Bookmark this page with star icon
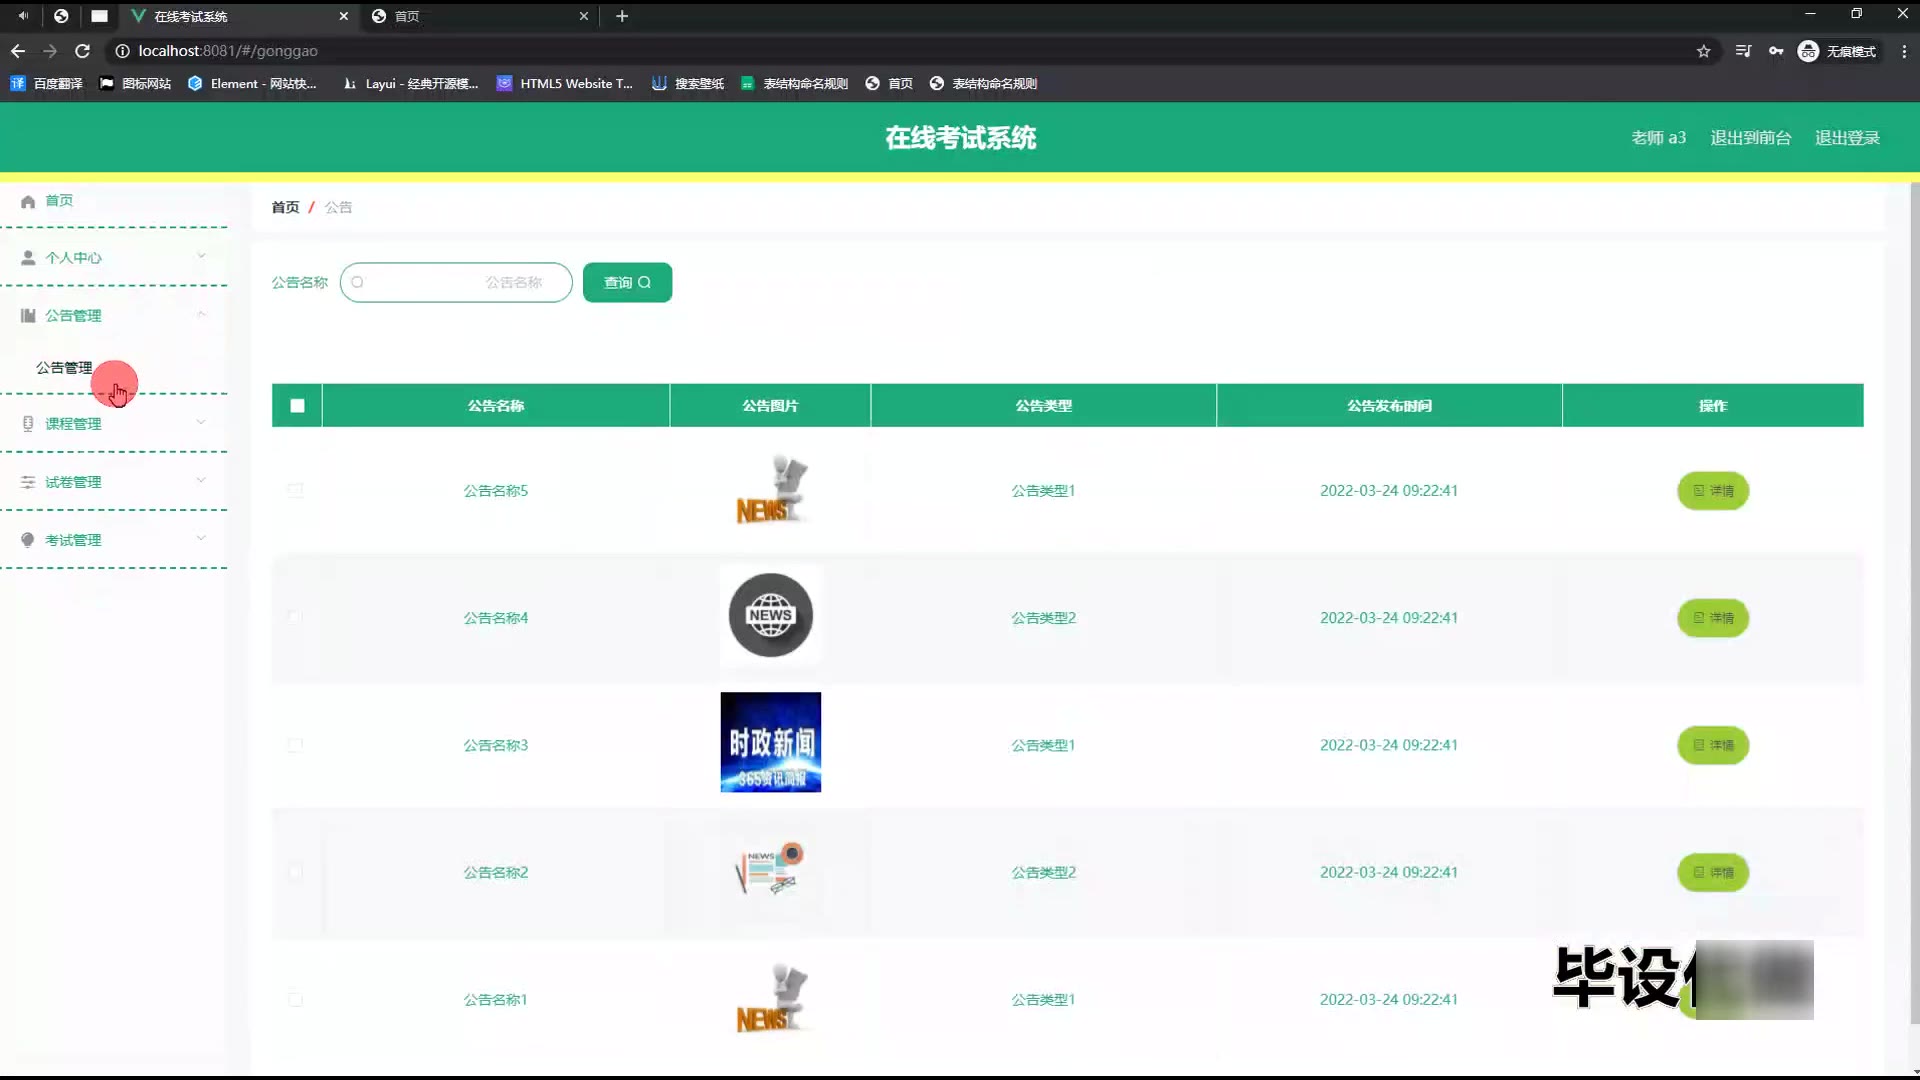1920x1080 pixels. tap(1703, 51)
